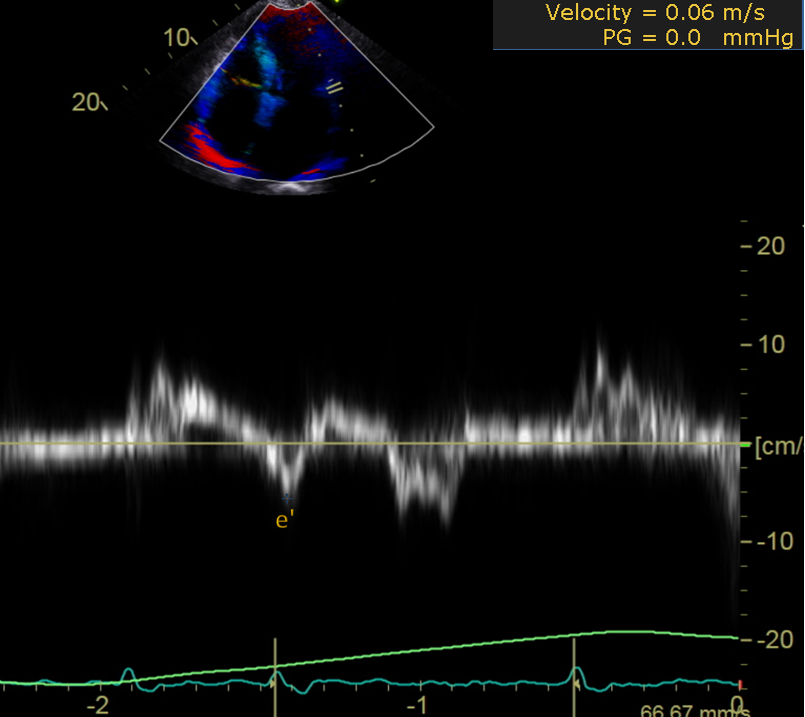
Task: Select the tissue Doppler sample volume gate
Action: click(x=334, y=87)
